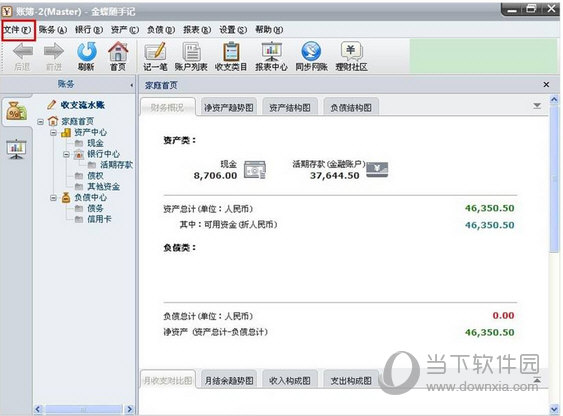
Task: Switch to 财务概况 tab
Action: coord(168,107)
